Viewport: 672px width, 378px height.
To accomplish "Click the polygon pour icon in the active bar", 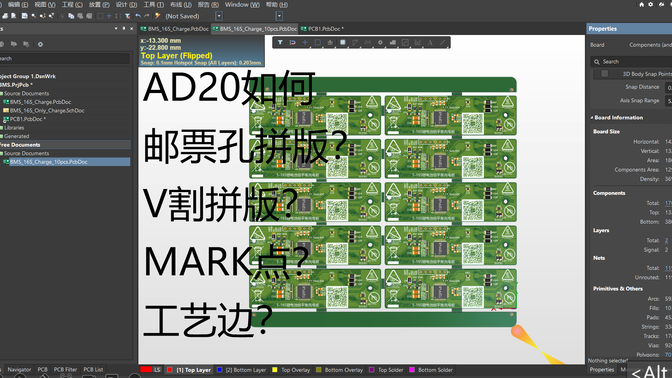I will pyautogui.click(x=393, y=42).
